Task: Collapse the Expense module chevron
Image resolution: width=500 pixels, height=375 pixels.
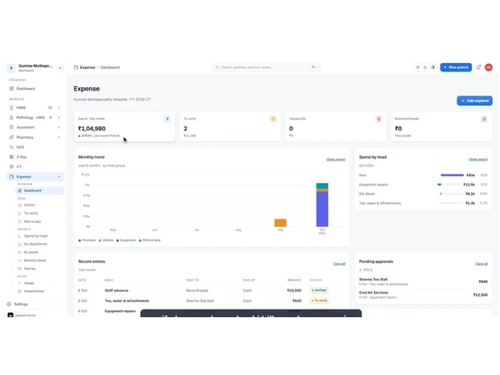Action: (x=59, y=177)
